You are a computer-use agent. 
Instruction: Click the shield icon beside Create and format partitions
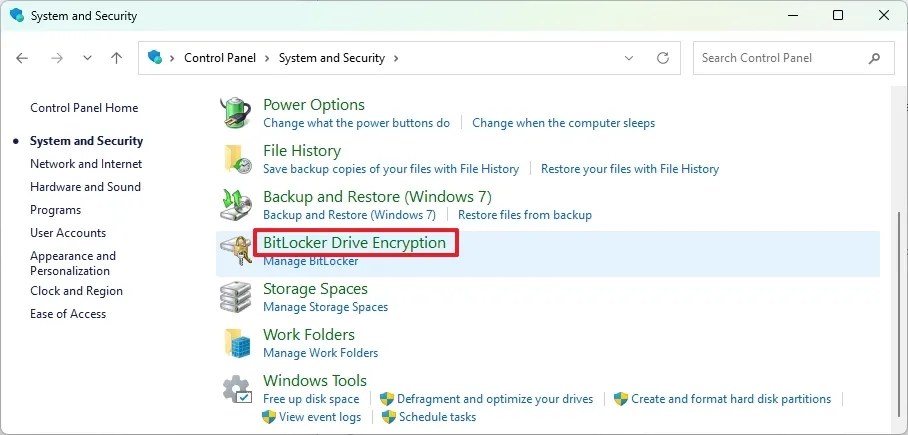click(x=621, y=399)
